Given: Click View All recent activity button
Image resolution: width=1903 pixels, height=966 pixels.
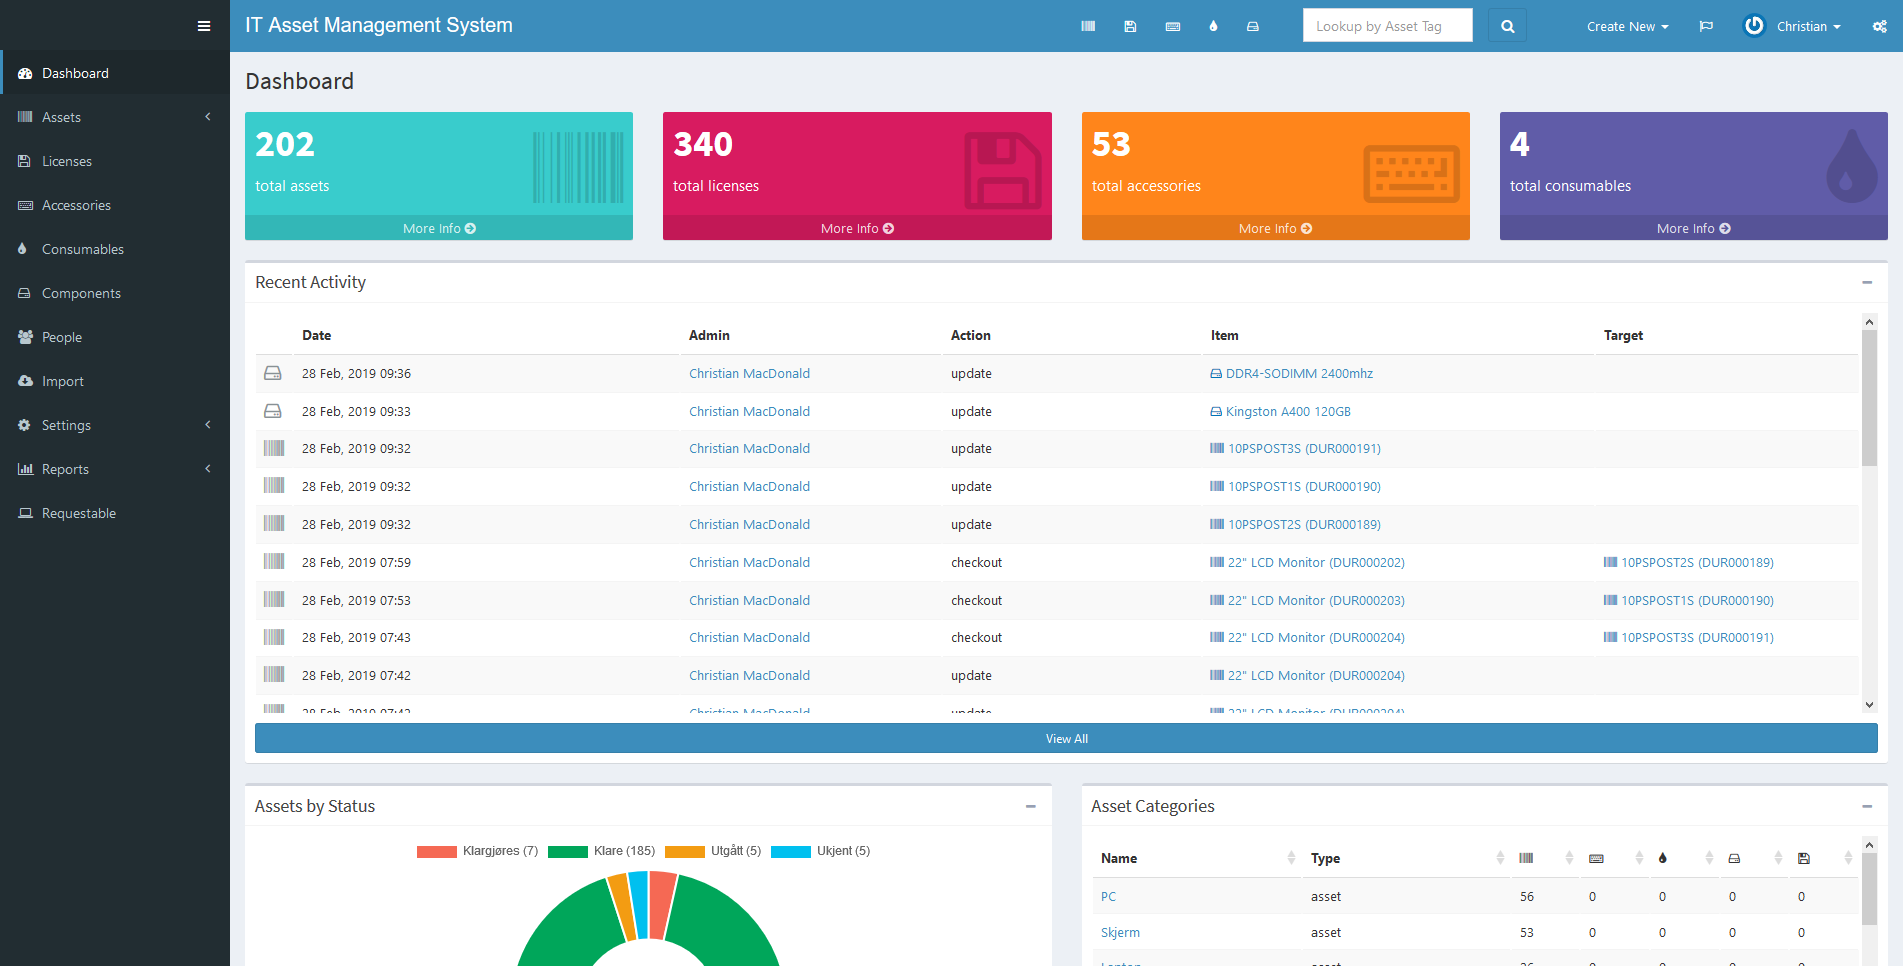Looking at the screenshot, I should [x=1066, y=739].
